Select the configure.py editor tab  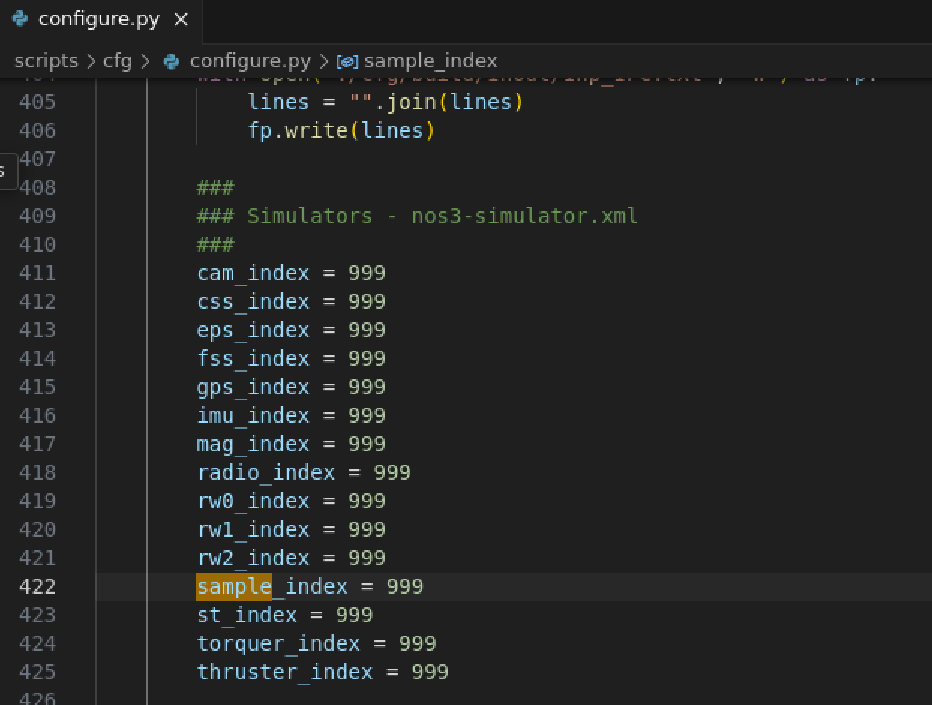coord(100,20)
